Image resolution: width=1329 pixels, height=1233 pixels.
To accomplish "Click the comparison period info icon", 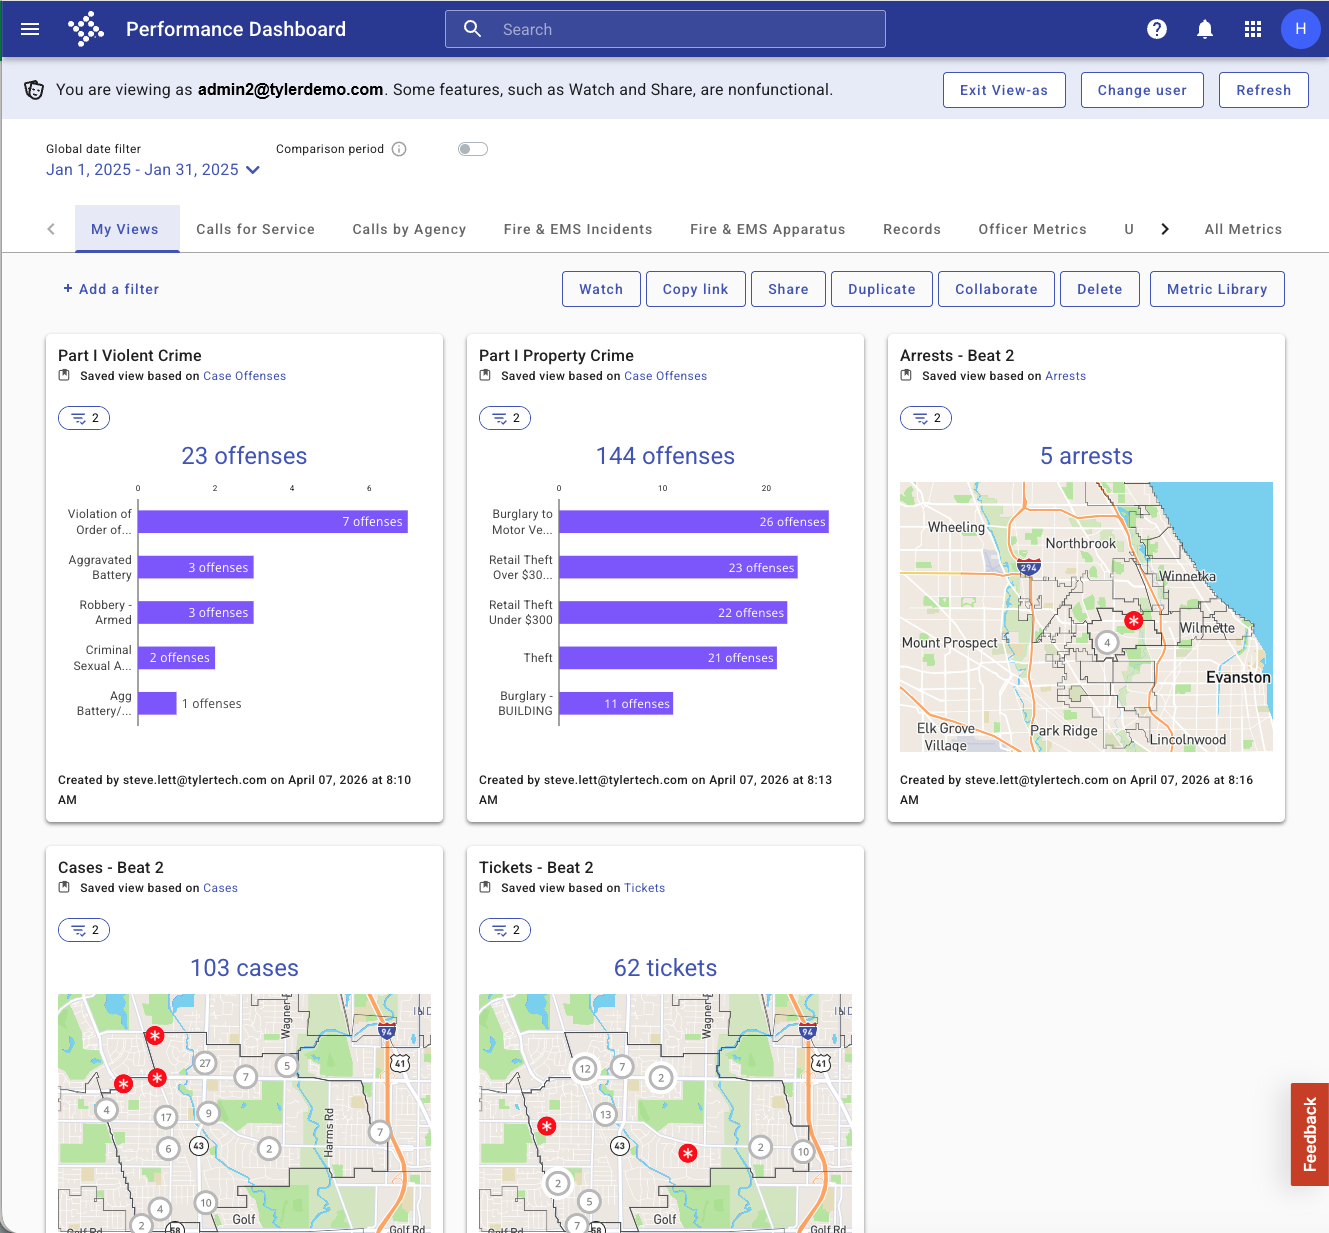I will tap(399, 149).
